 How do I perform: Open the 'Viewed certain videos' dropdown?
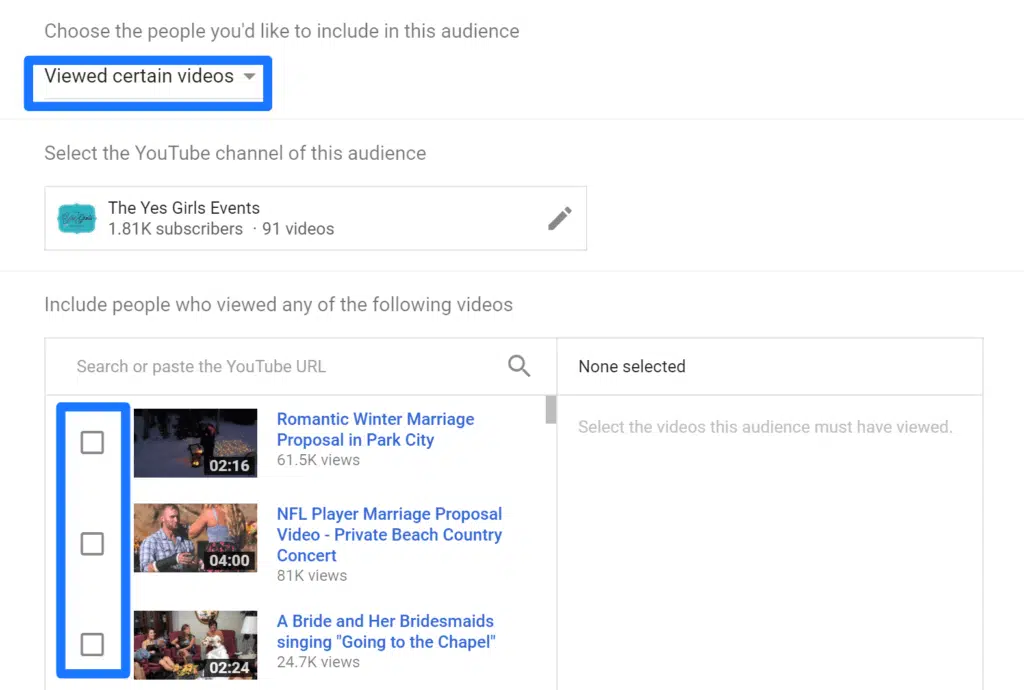(x=150, y=77)
